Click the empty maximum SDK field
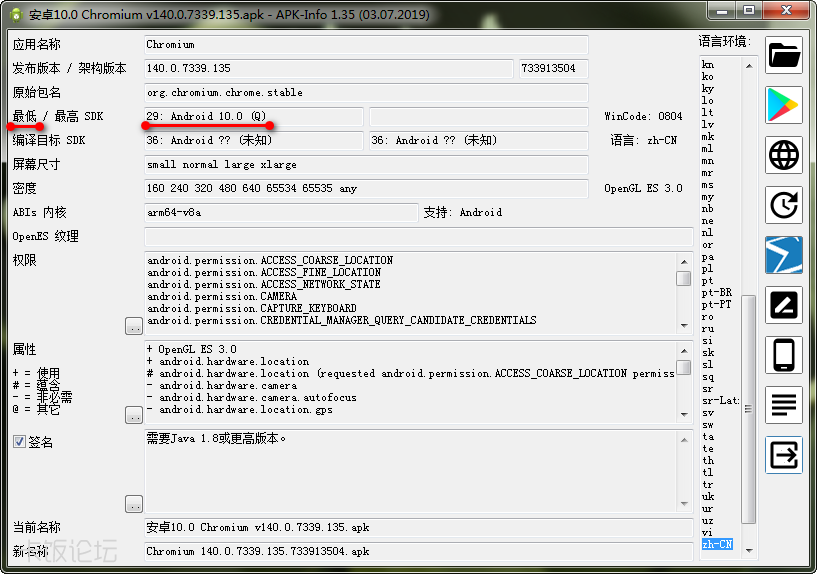Image resolution: width=817 pixels, height=574 pixels. [479, 116]
